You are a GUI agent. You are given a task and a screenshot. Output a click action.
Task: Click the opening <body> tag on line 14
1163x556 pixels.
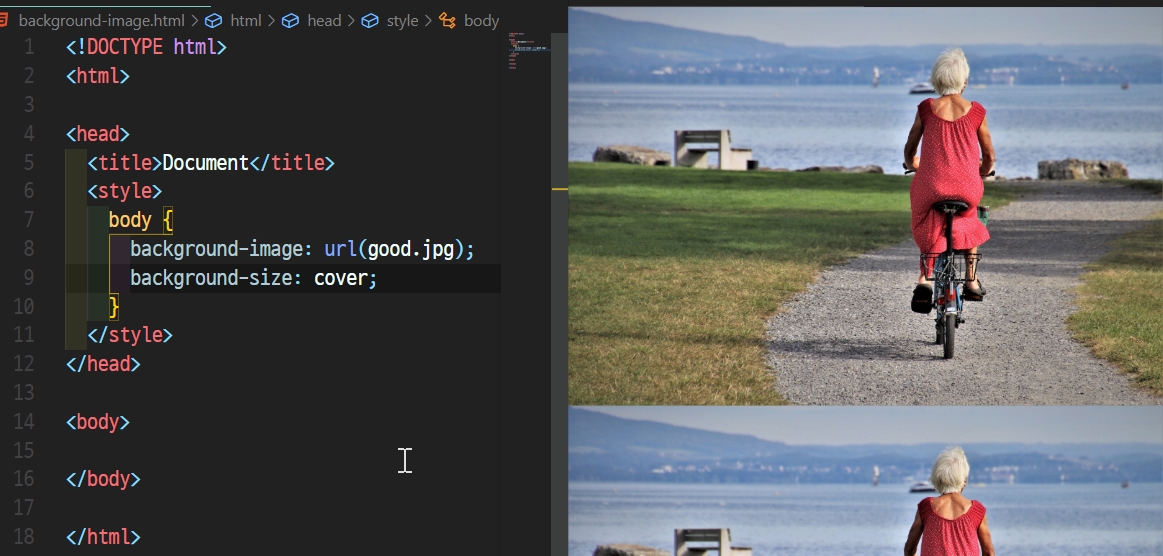point(98,422)
